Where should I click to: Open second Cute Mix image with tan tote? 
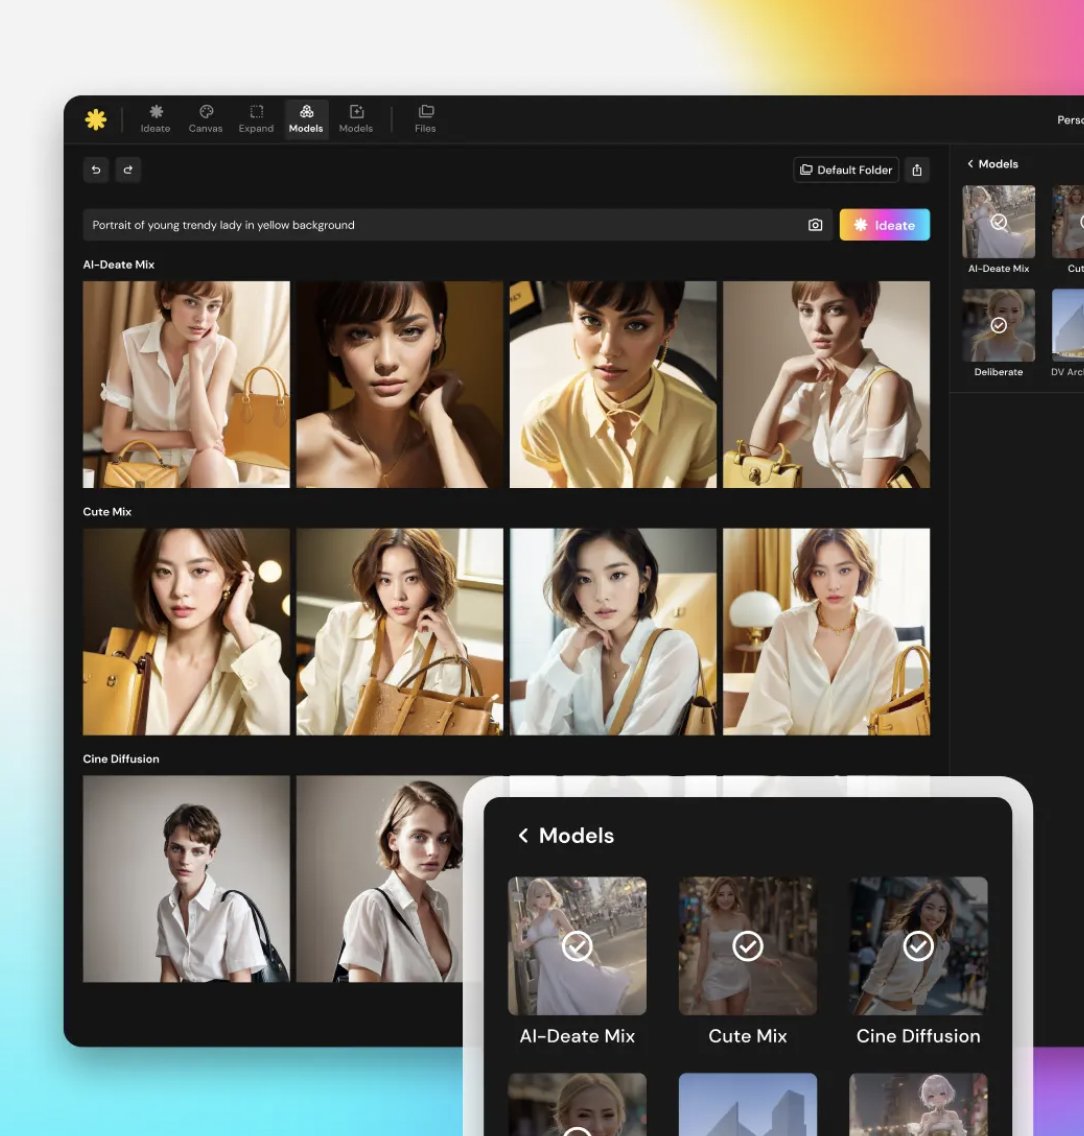tap(399, 632)
